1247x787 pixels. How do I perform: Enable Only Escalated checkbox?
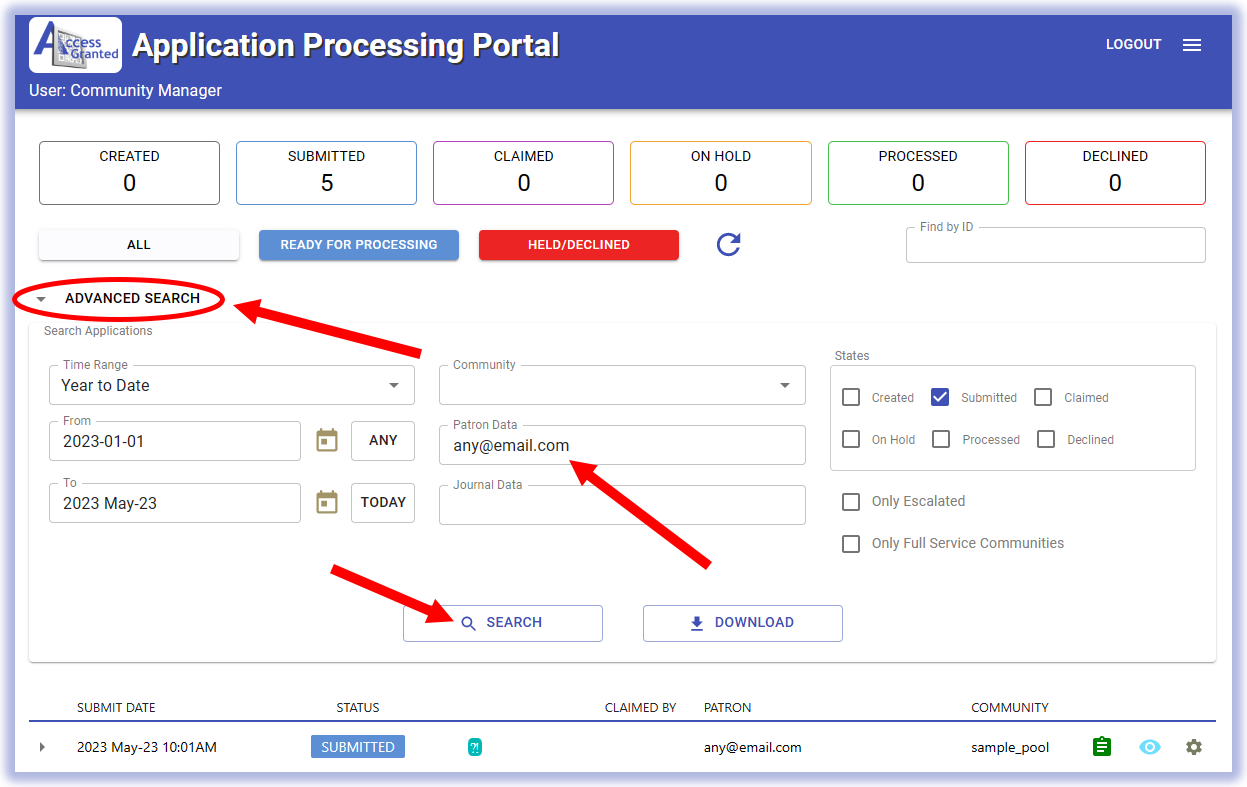coord(851,501)
